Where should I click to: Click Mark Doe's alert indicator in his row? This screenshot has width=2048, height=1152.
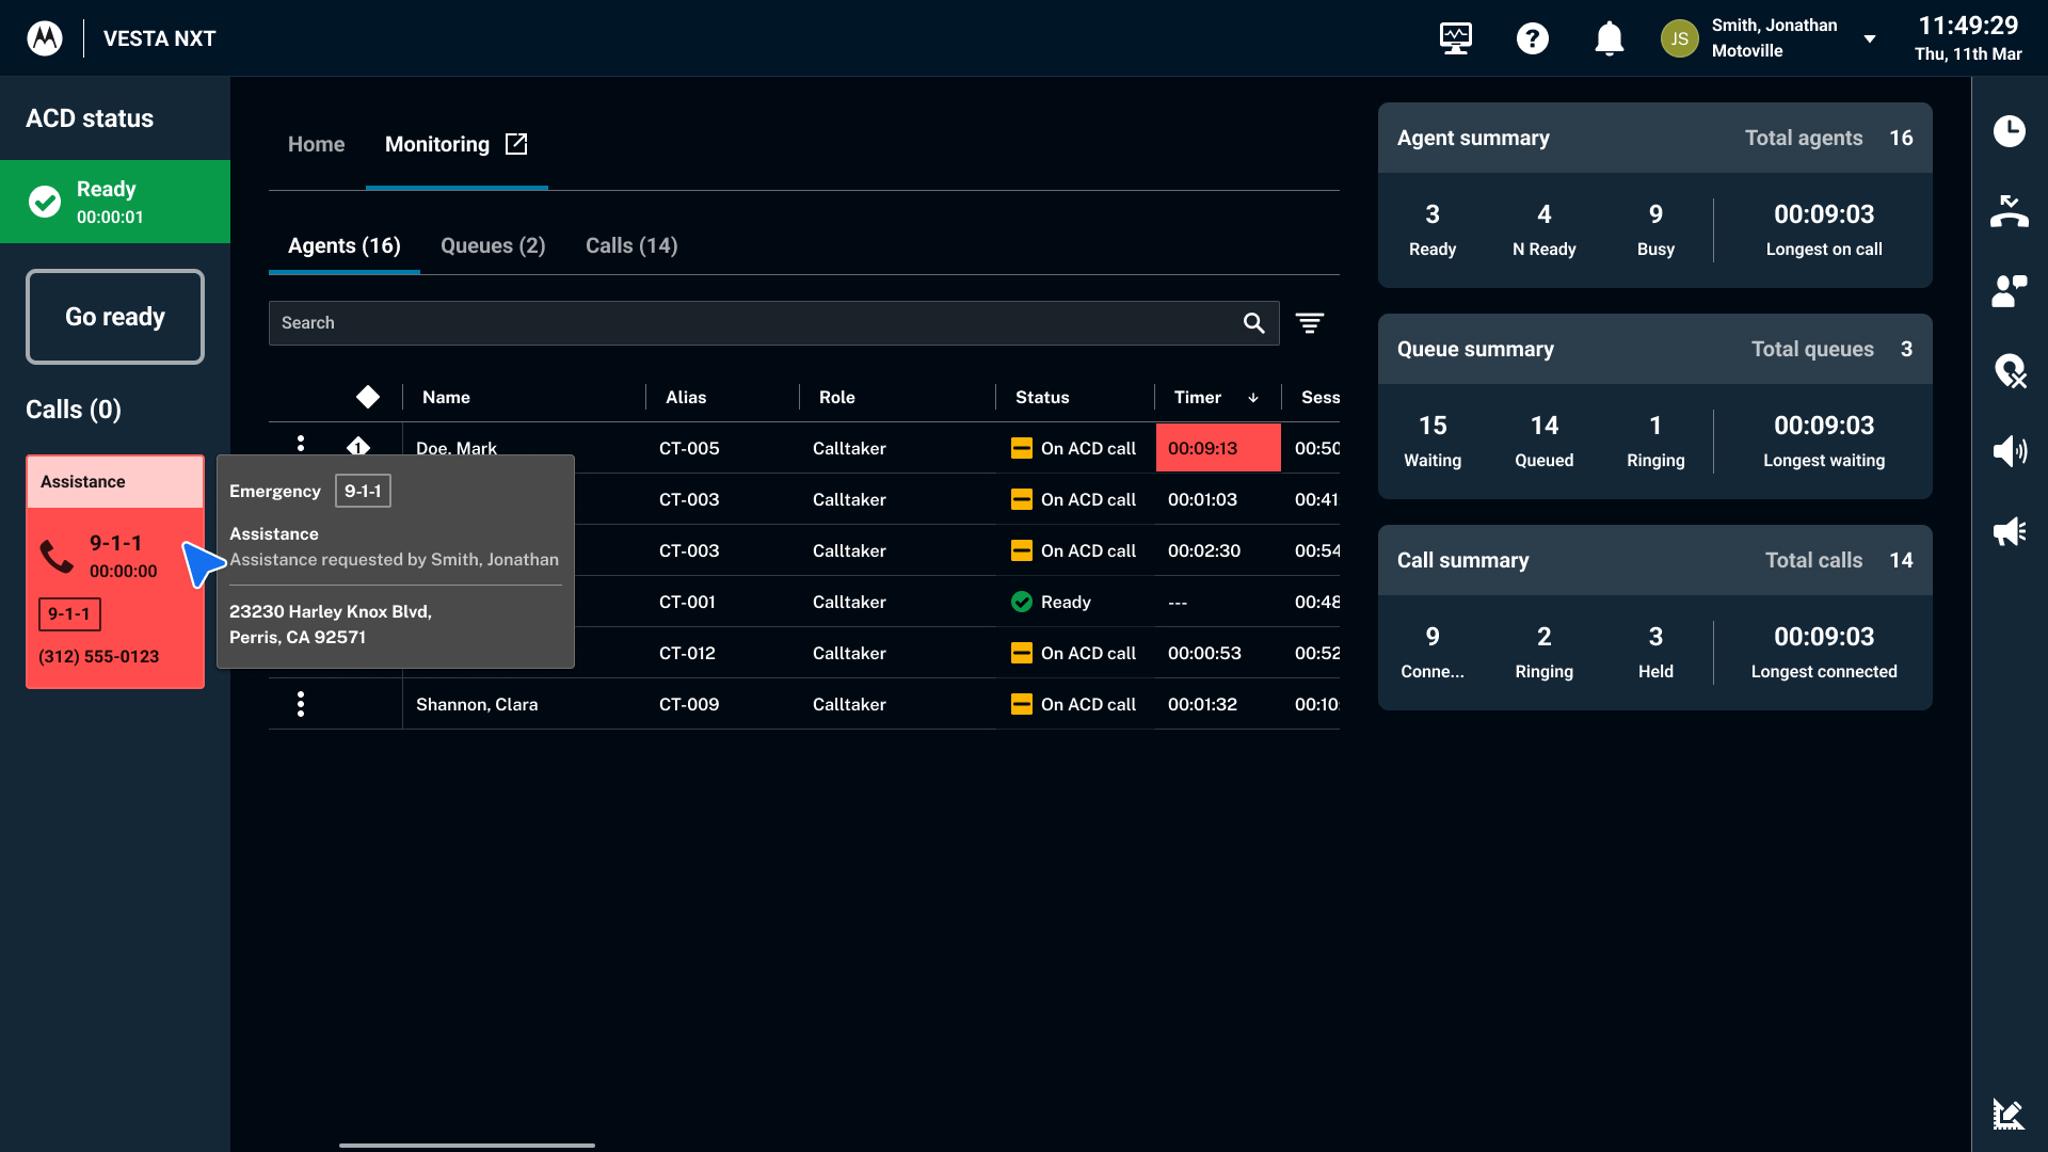(x=357, y=447)
